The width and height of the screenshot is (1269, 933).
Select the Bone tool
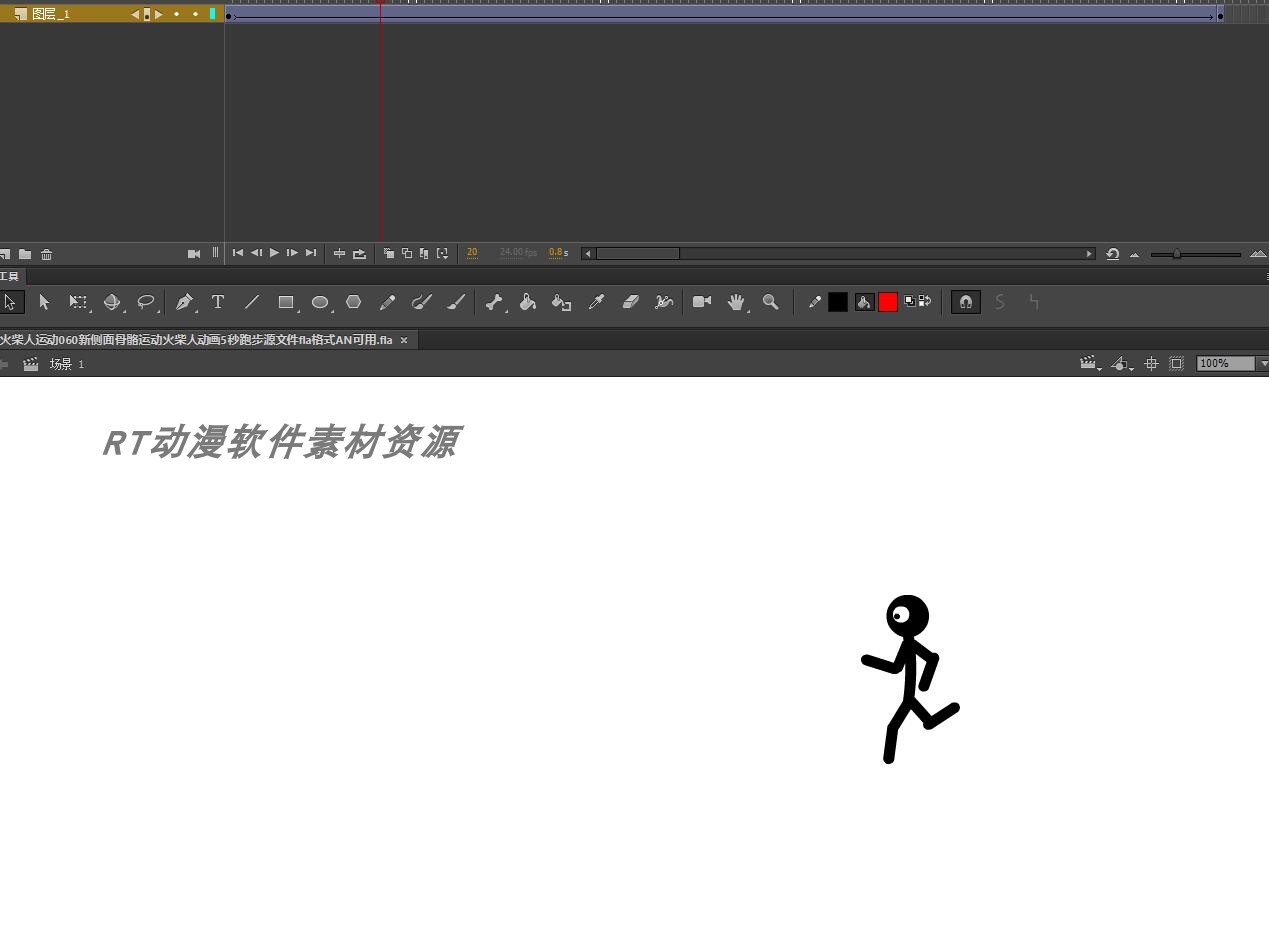point(494,302)
